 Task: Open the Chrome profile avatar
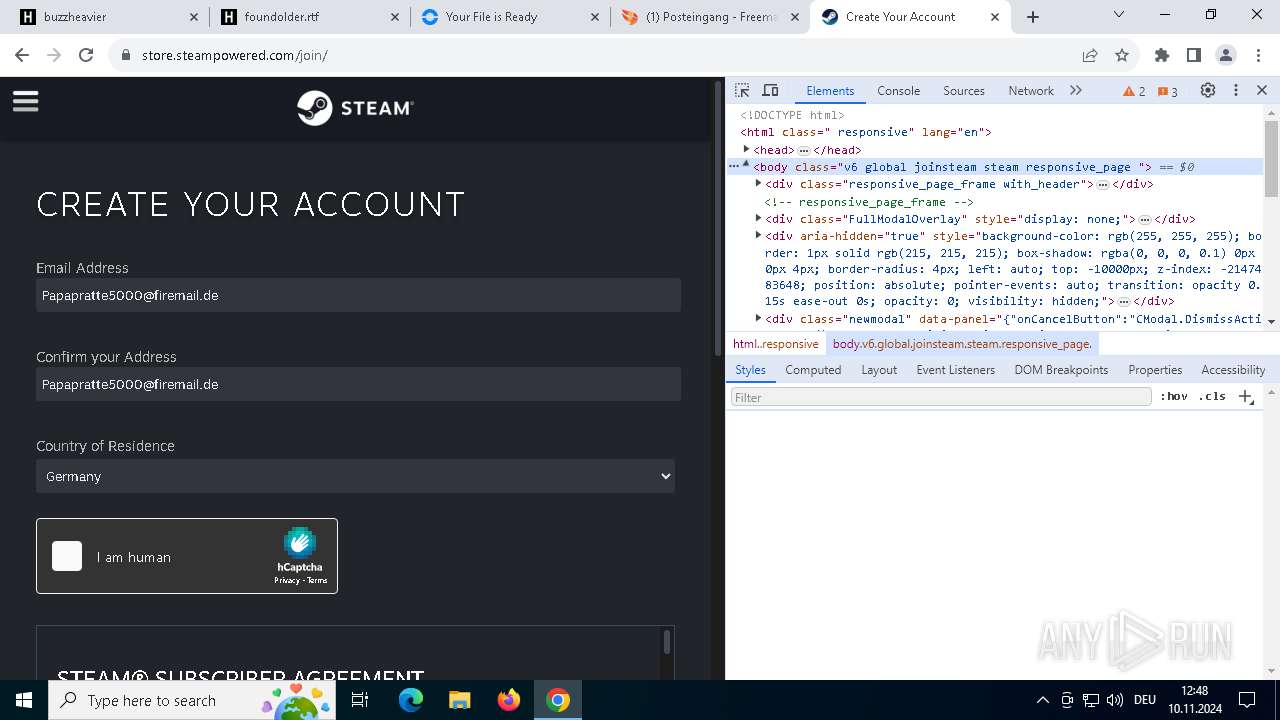coord(1226,55)
